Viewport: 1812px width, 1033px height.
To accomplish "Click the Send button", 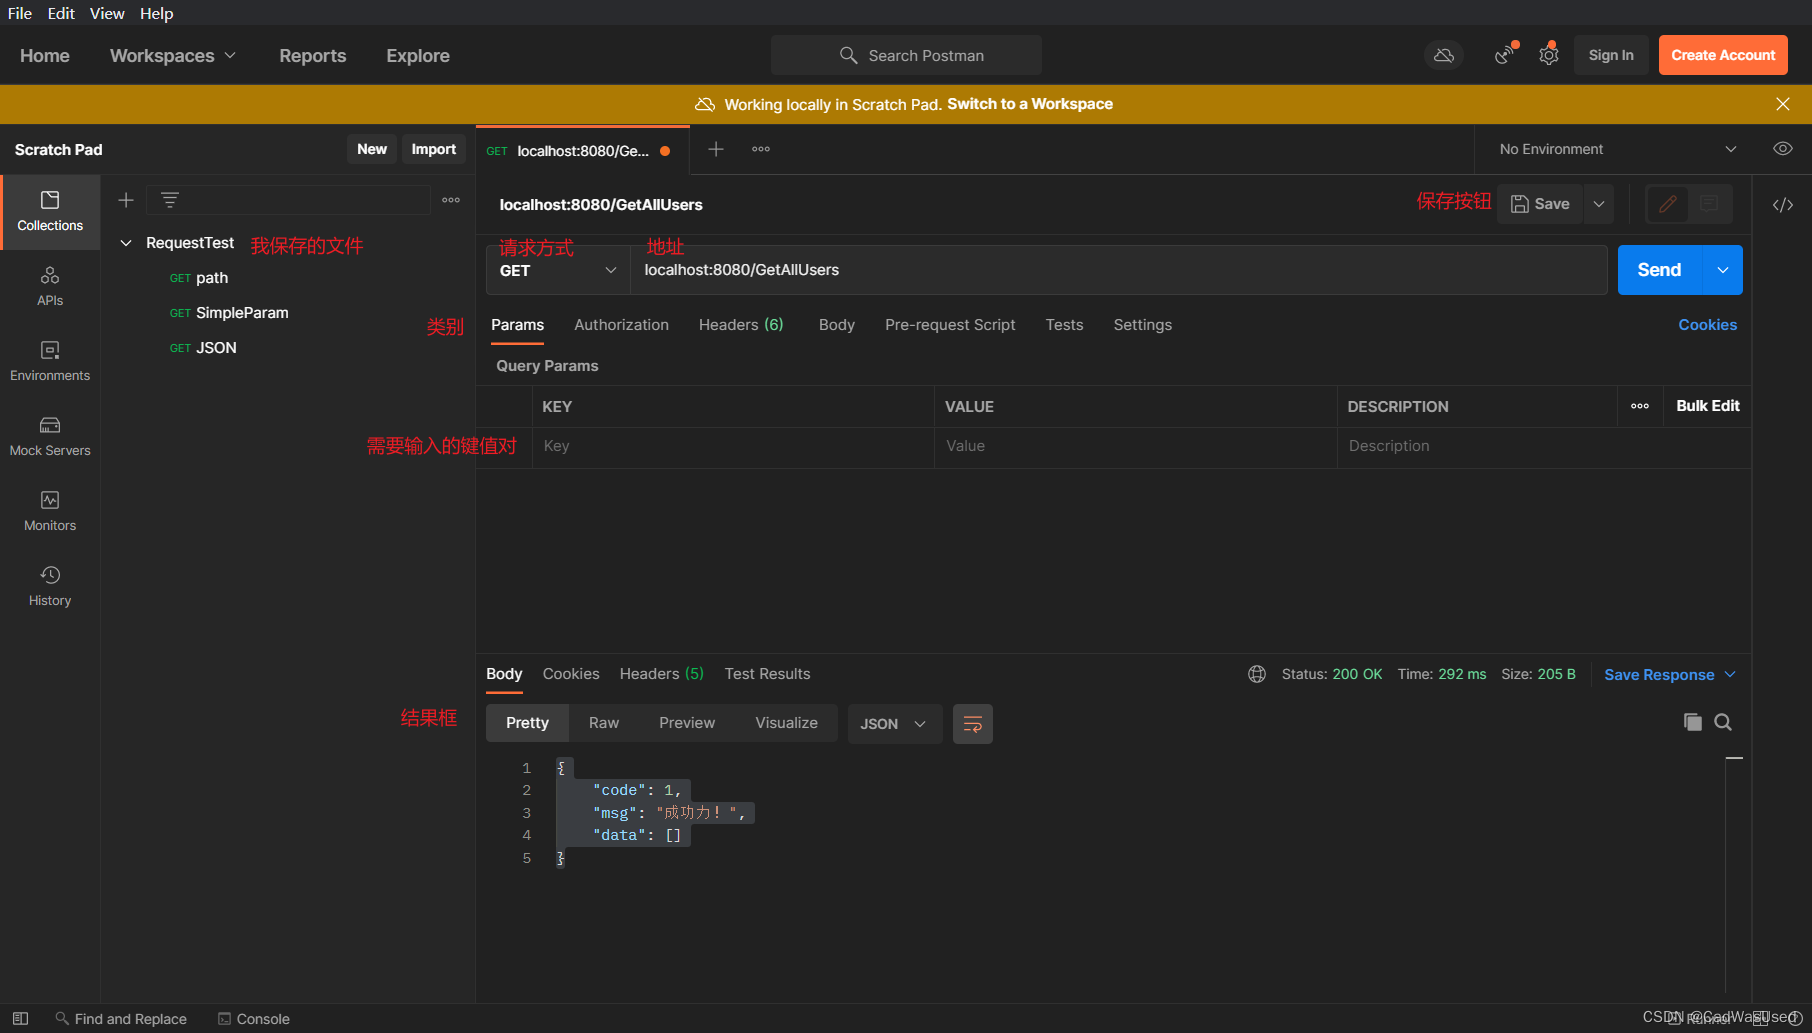I will (1660, 270).
